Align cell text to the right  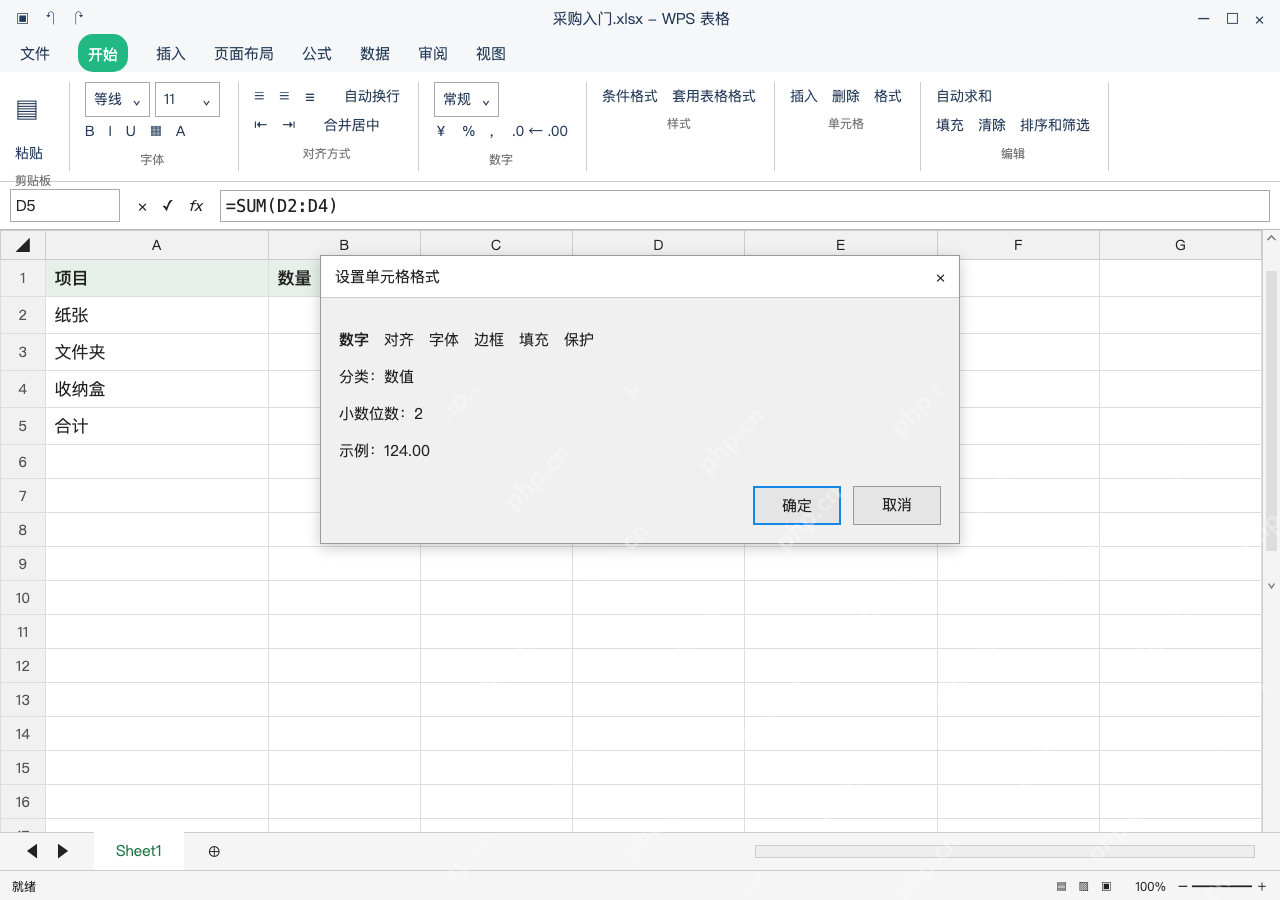point(310,96)
